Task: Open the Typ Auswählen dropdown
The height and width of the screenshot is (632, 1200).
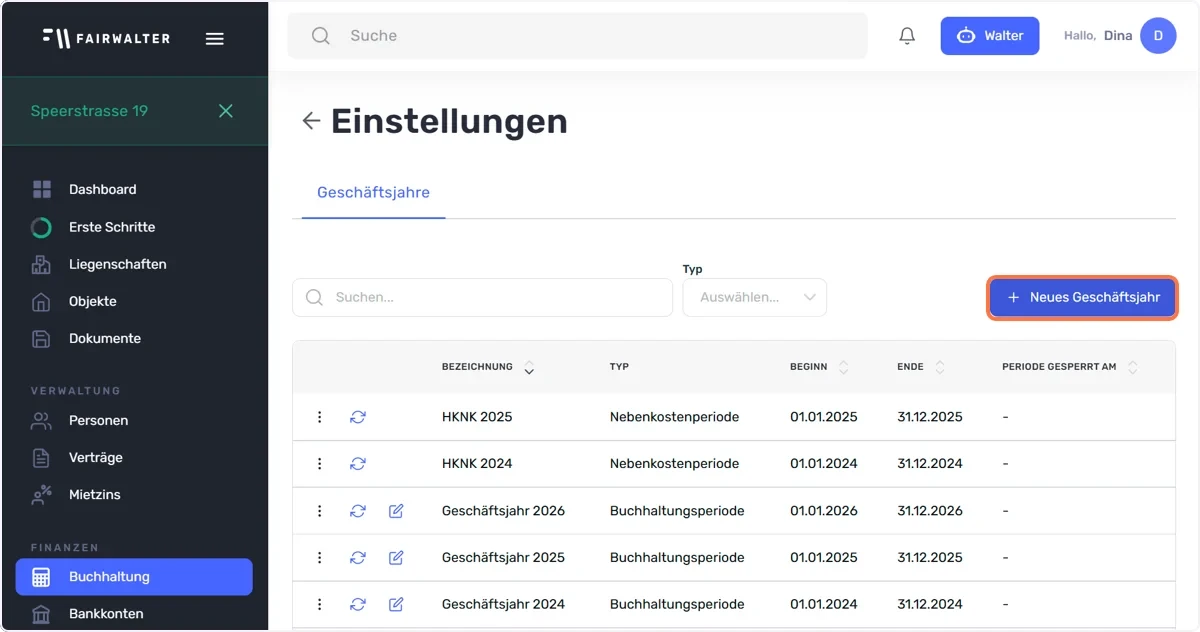Action: [x=755, y=297]
